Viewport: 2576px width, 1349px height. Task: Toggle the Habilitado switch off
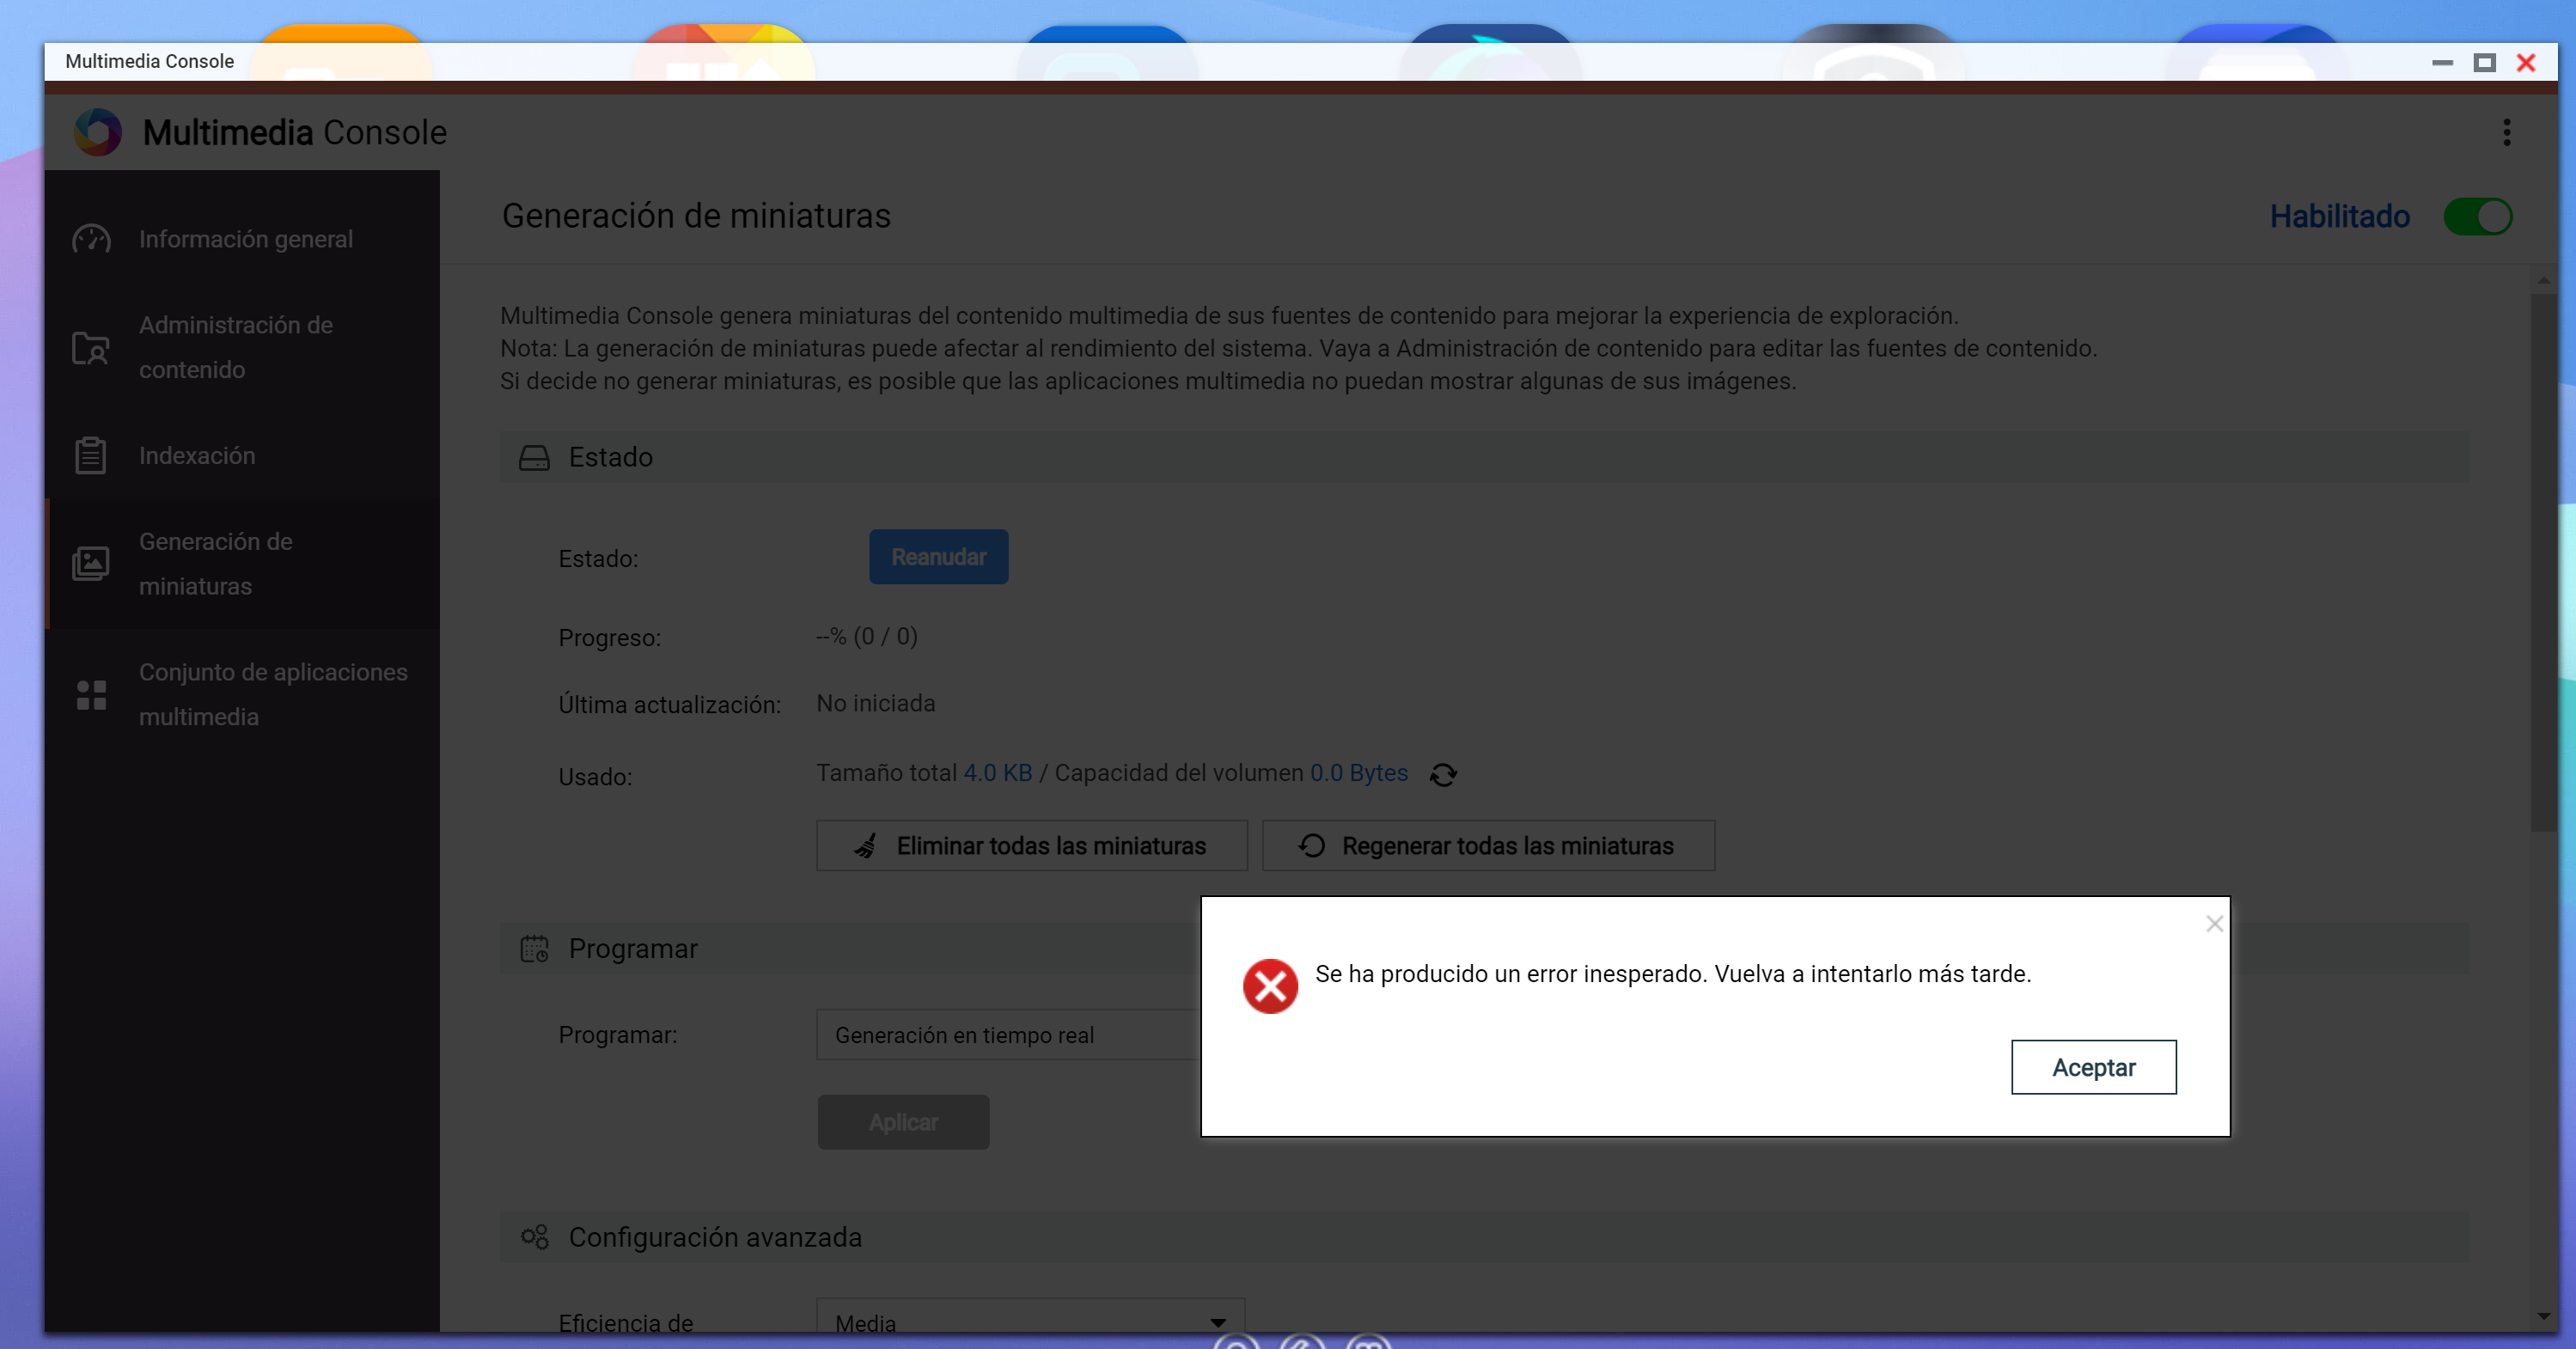2477,217
